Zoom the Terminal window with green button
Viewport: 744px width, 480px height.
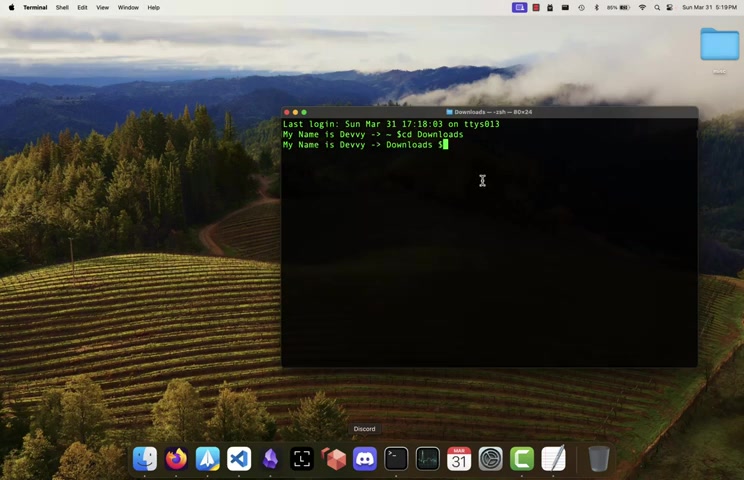[x=304, y=112]
